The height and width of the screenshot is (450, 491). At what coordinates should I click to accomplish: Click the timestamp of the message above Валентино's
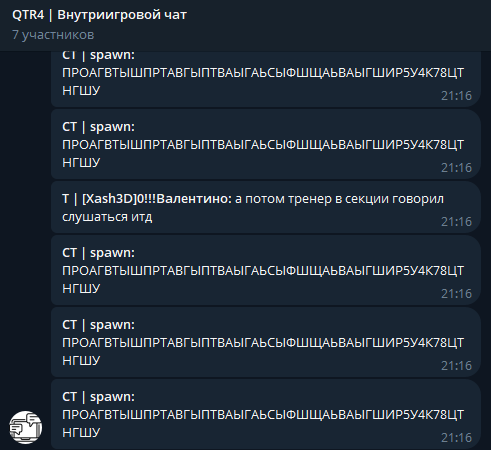pos(456,168)
